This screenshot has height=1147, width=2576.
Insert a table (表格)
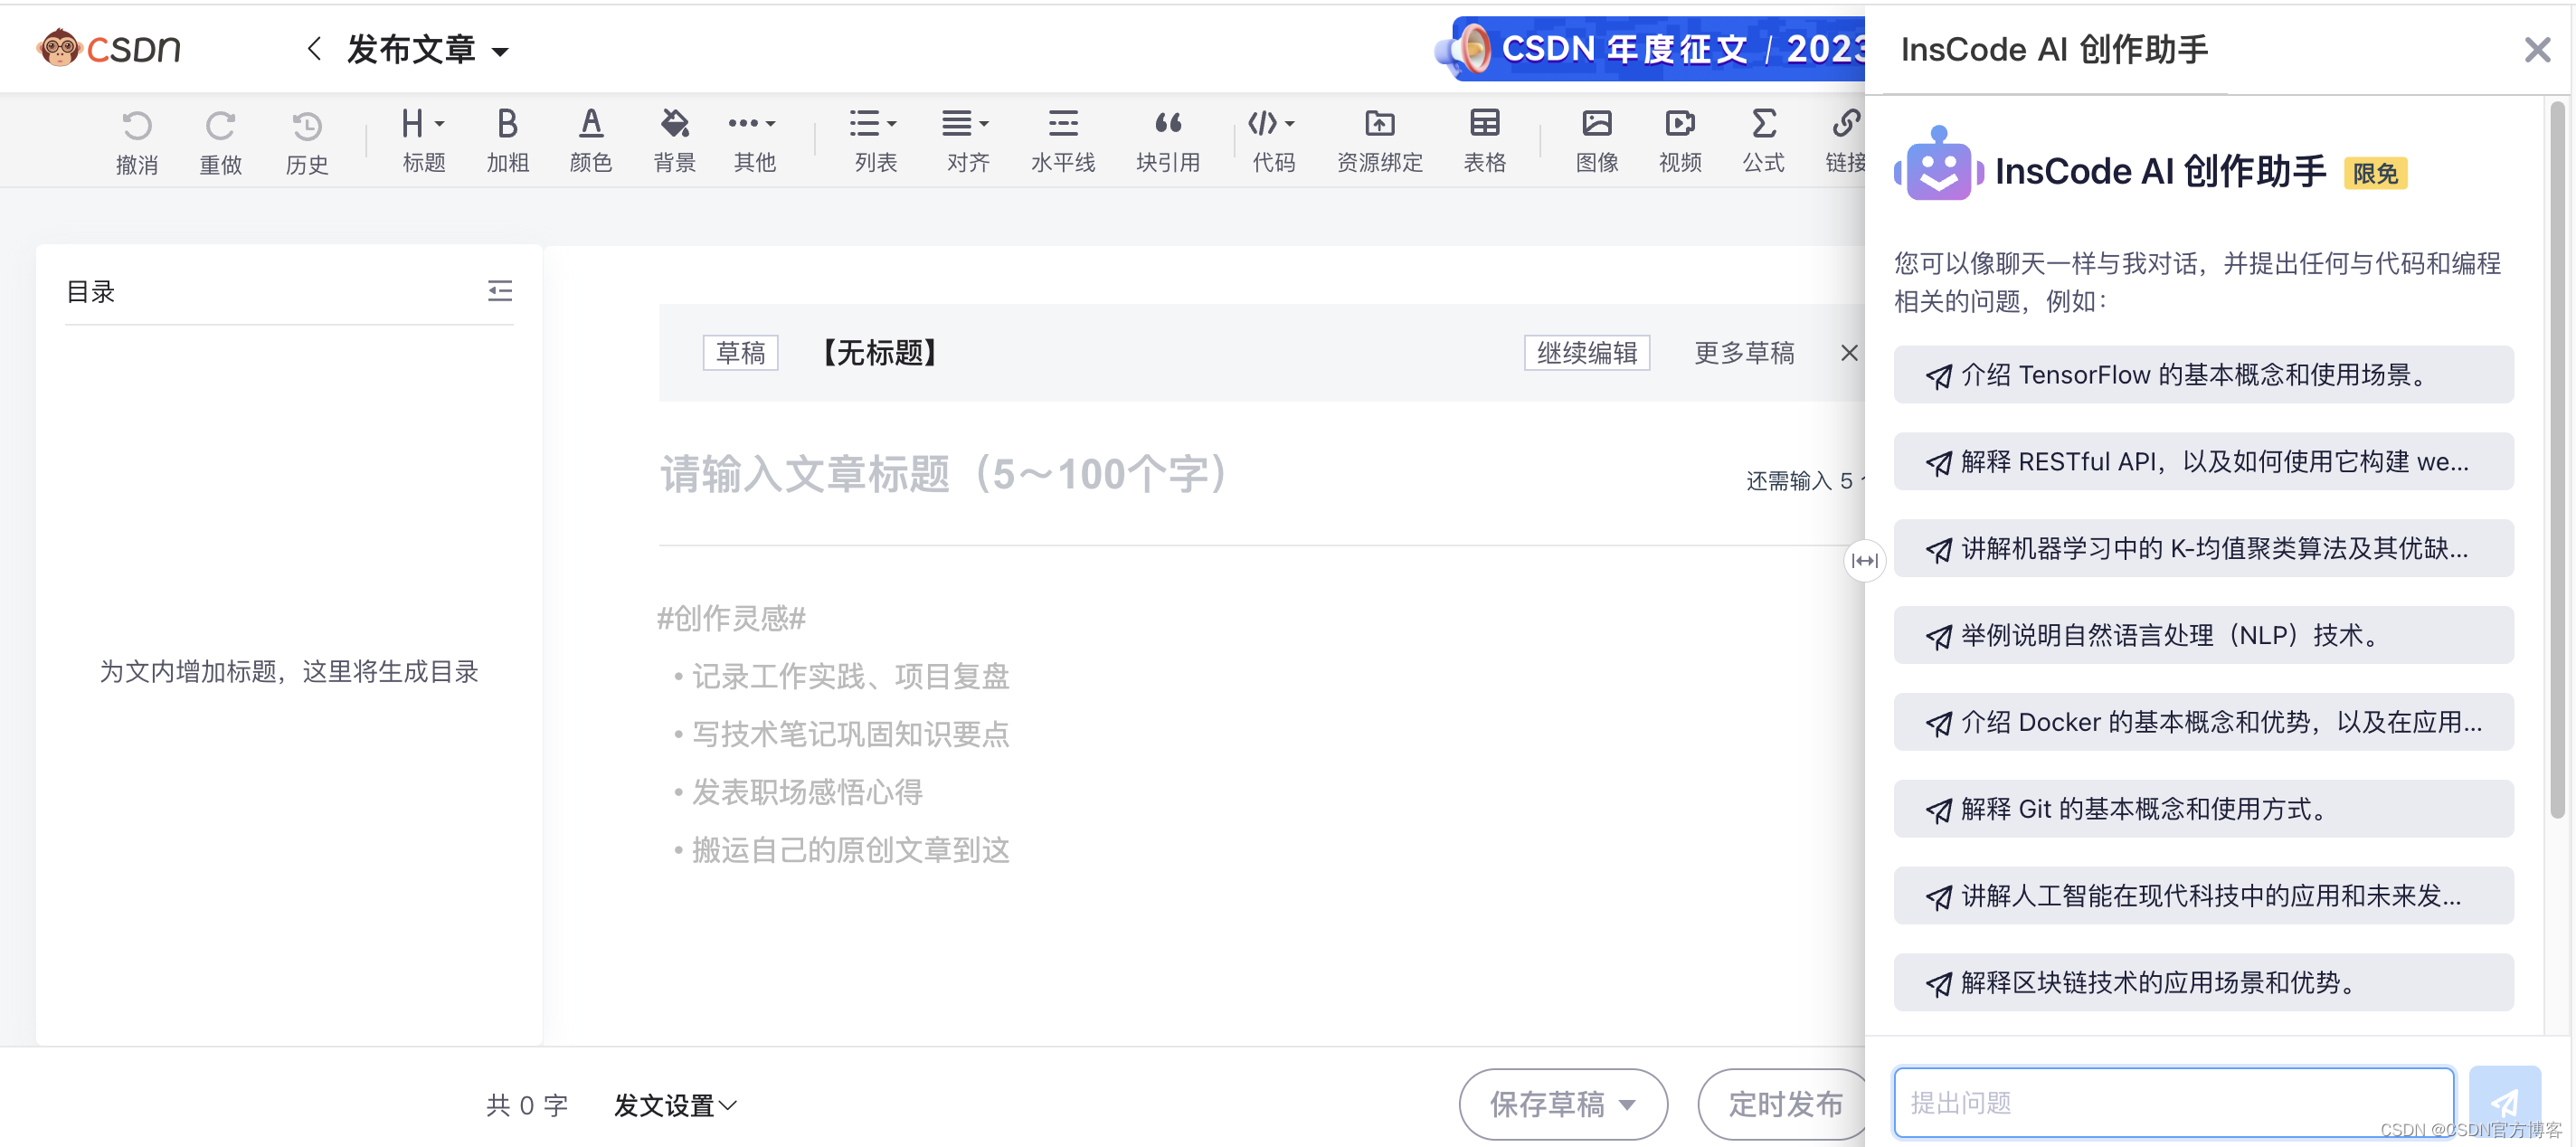coord(1484,124)
